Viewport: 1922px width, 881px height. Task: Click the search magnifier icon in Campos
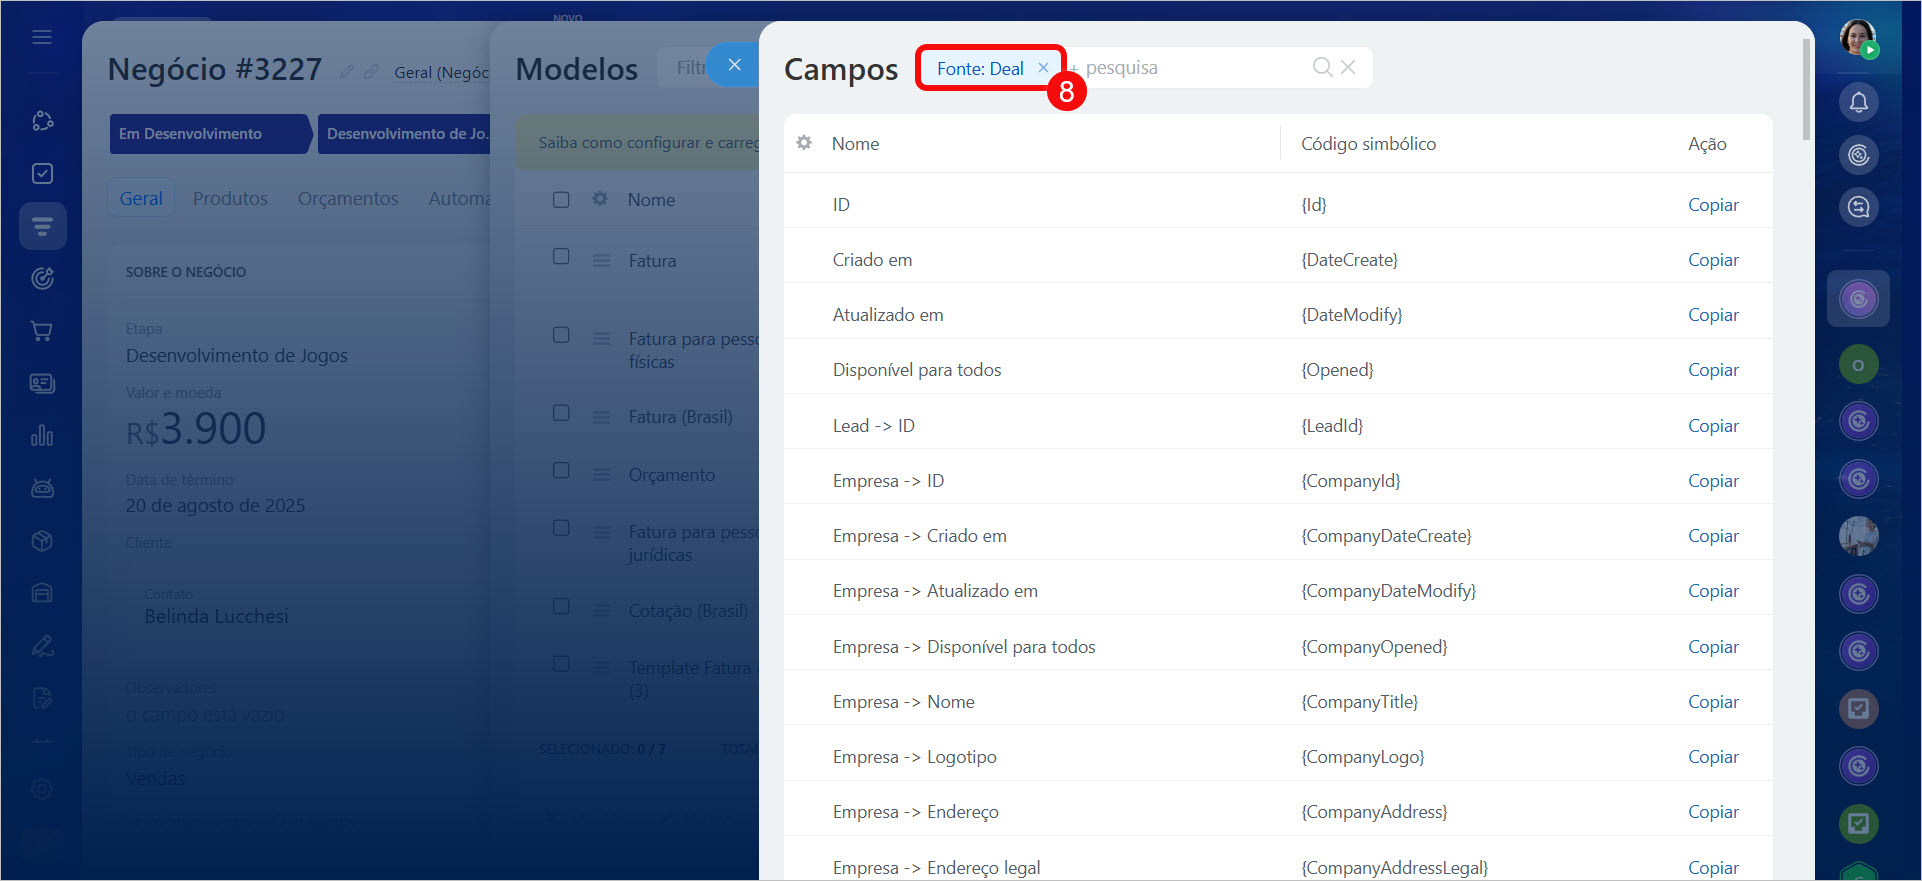[x=1322, y=67]
